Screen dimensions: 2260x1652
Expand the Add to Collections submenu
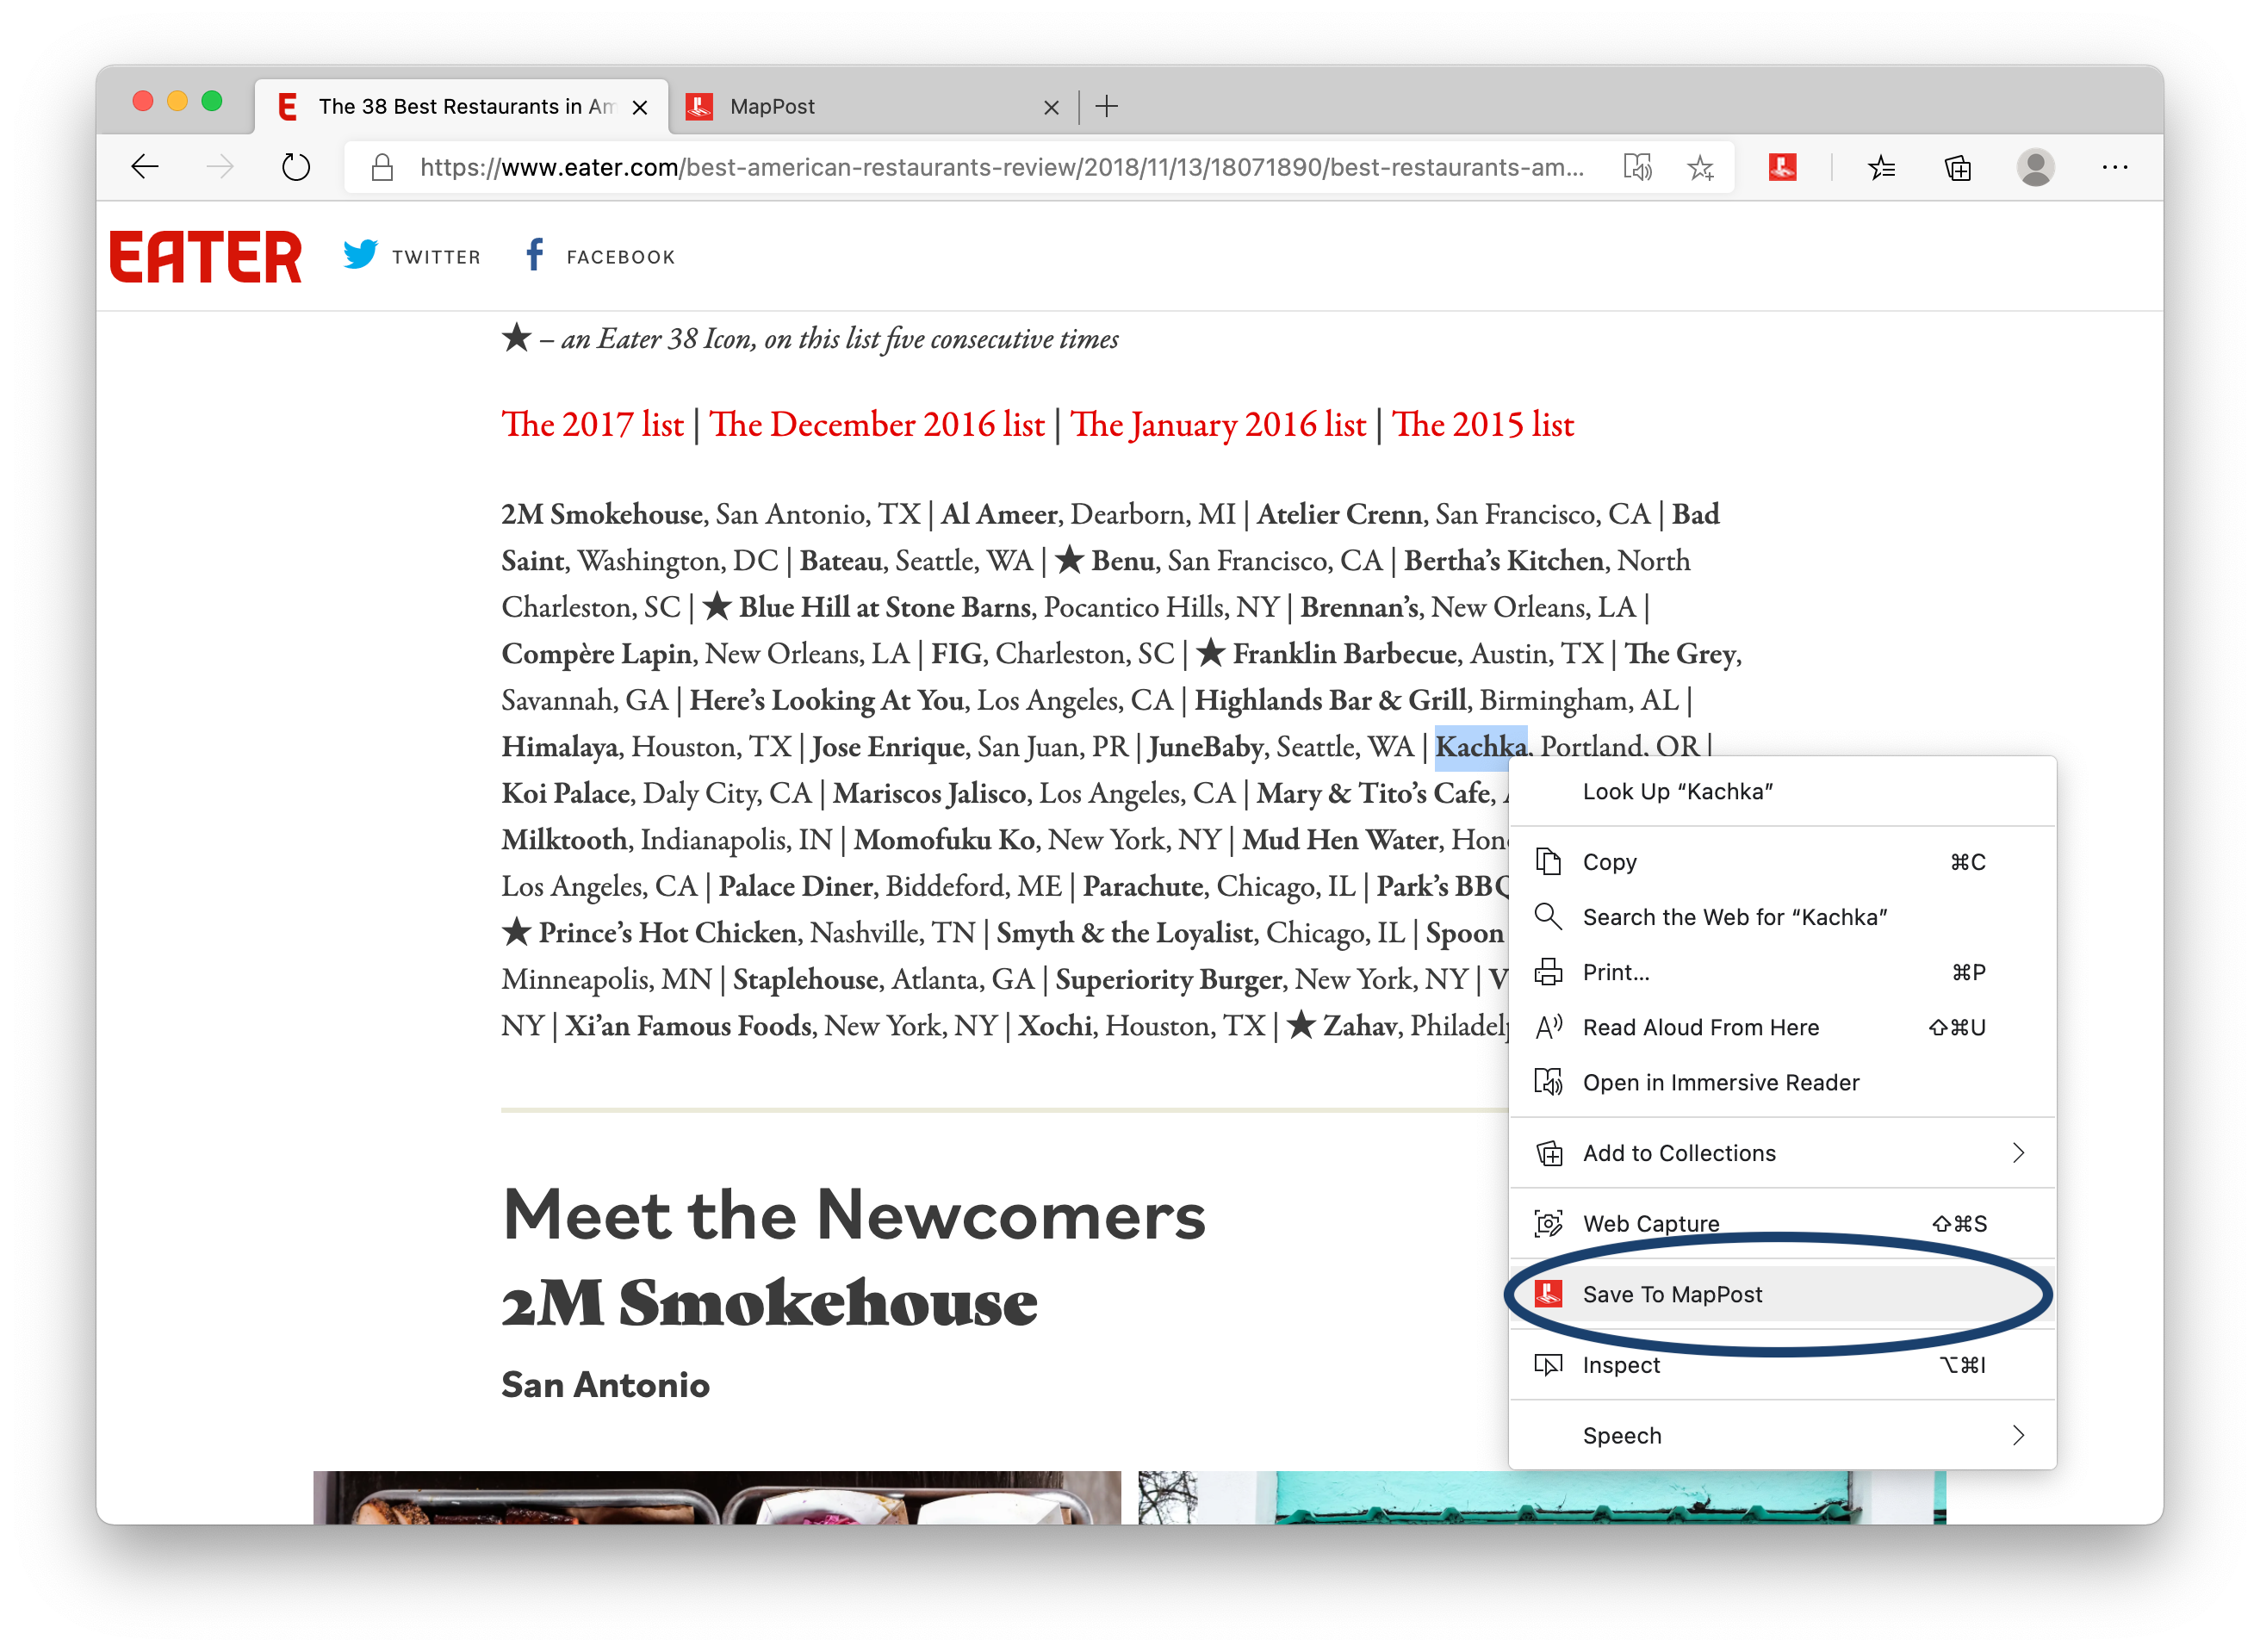pos(1782,1153)
